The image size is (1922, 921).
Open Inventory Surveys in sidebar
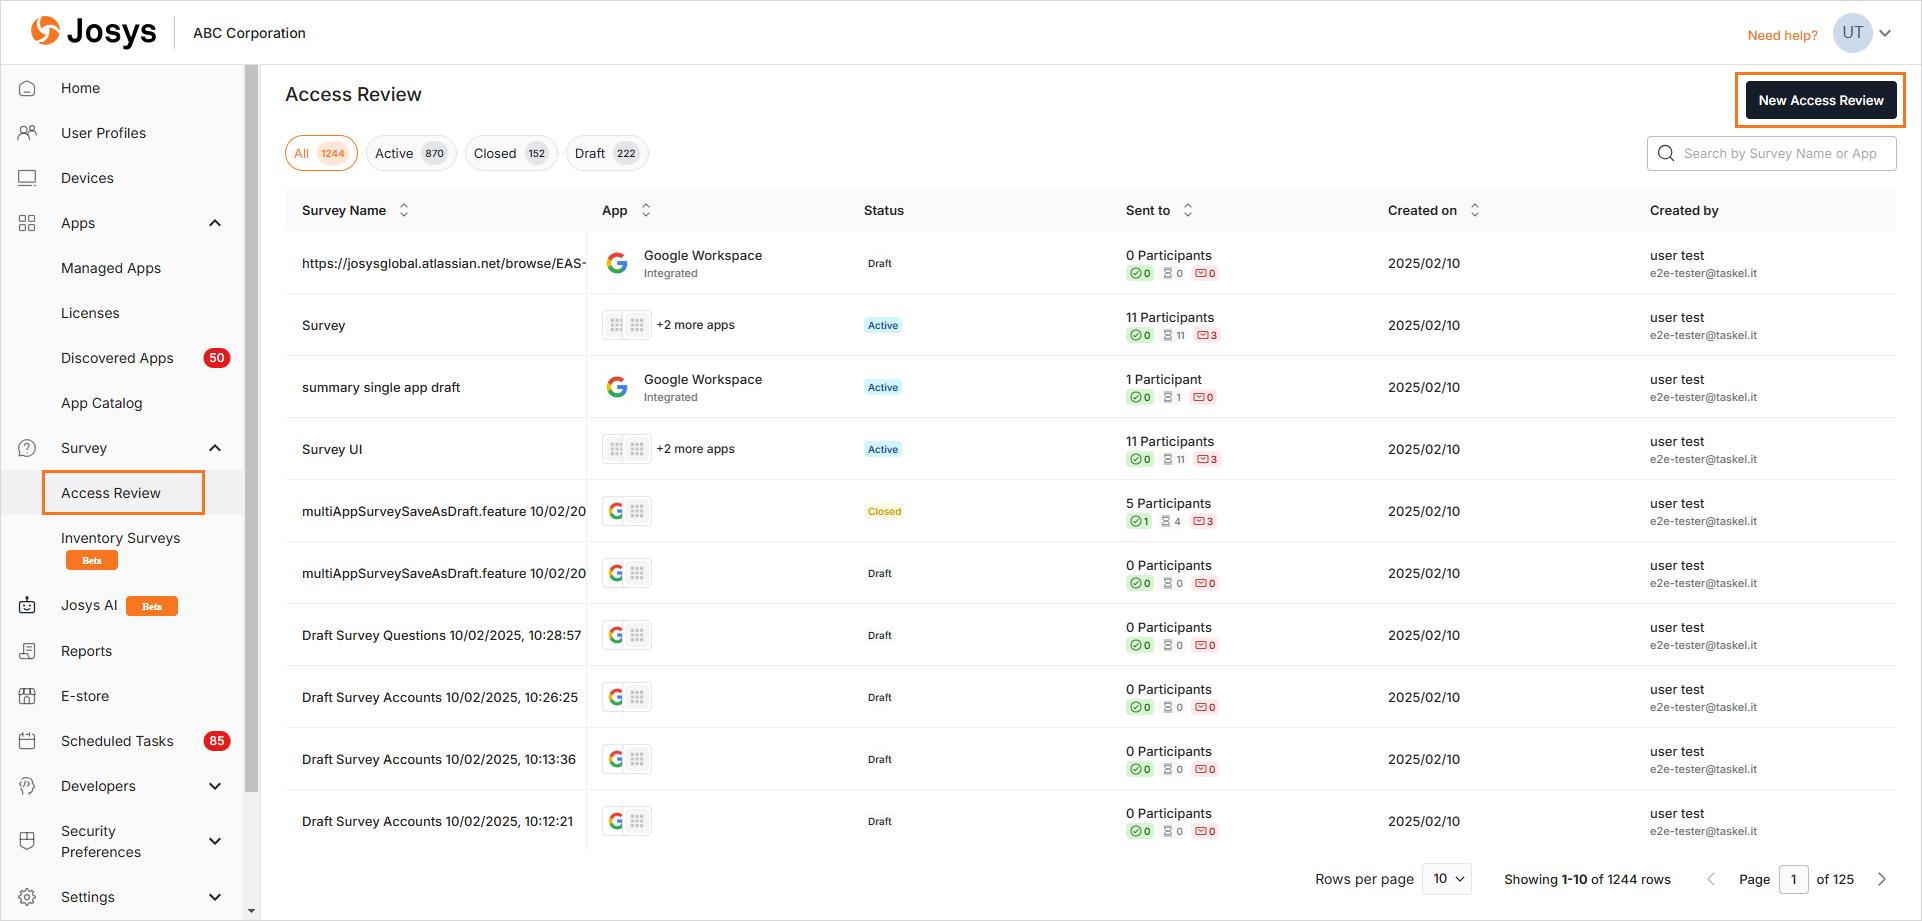point(120,538)
